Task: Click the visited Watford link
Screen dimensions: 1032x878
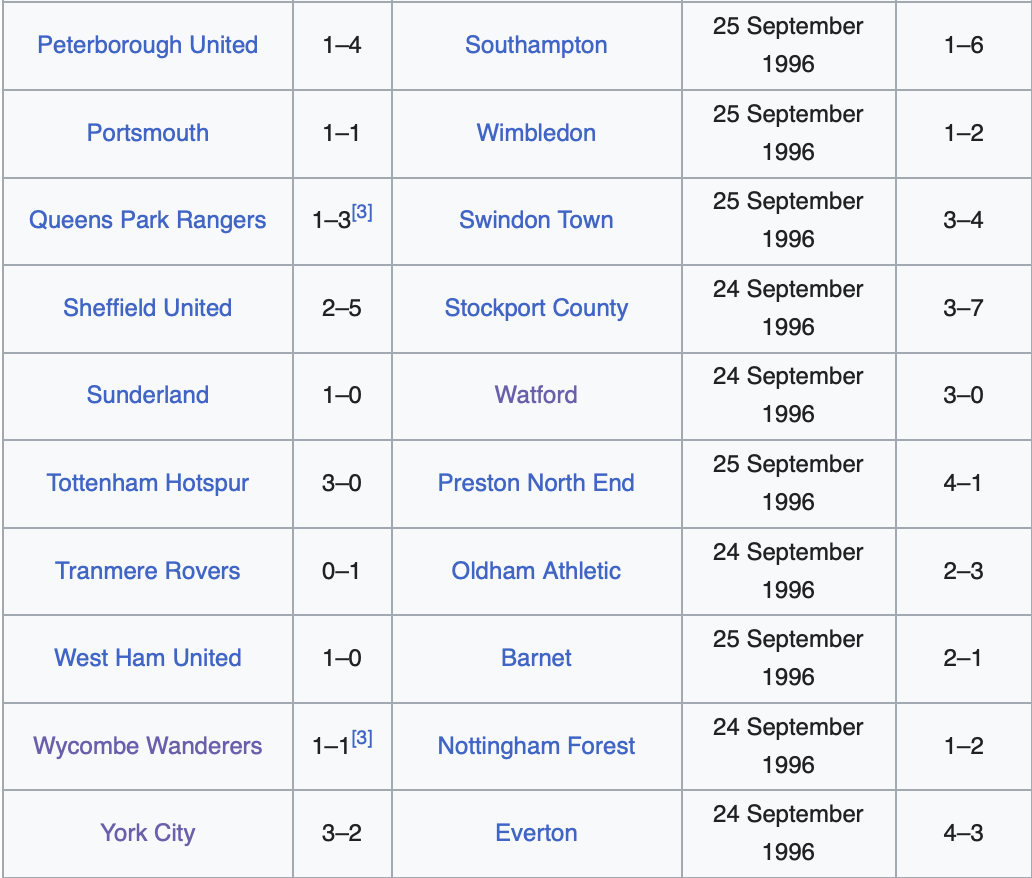Action: [536, 395]
